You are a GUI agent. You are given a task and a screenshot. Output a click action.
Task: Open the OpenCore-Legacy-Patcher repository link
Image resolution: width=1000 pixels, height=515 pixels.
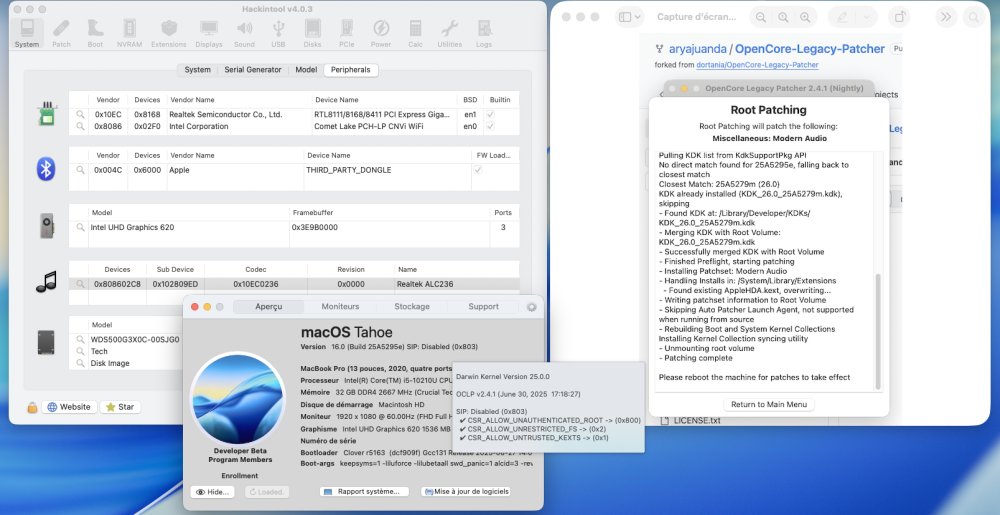(x=809, y=49)
